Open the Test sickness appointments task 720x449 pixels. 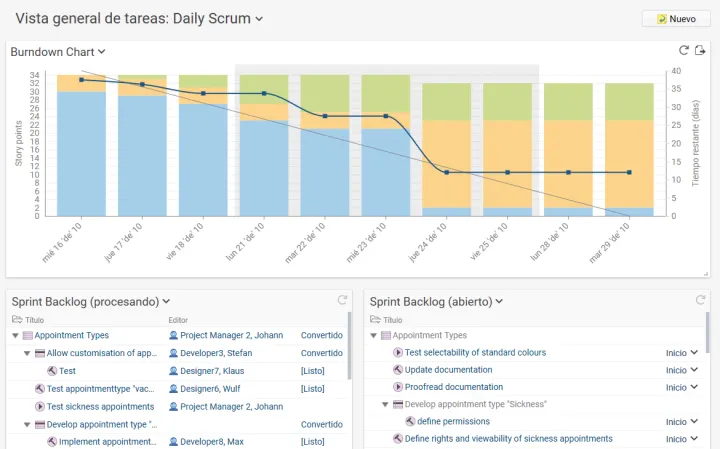pyautogui.click(x=100, y=407)
